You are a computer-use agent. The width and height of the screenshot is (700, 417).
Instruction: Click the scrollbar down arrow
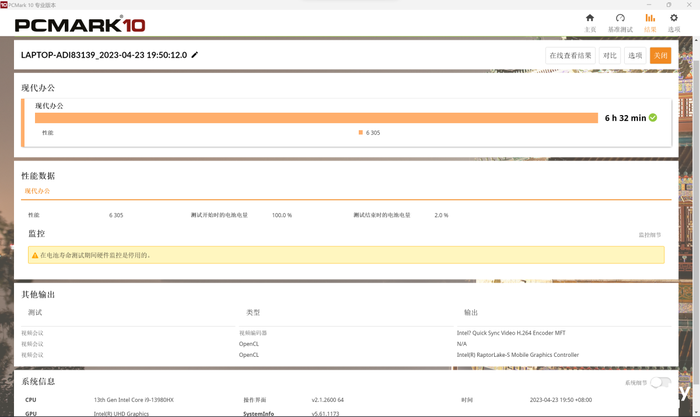click(696, 413)
